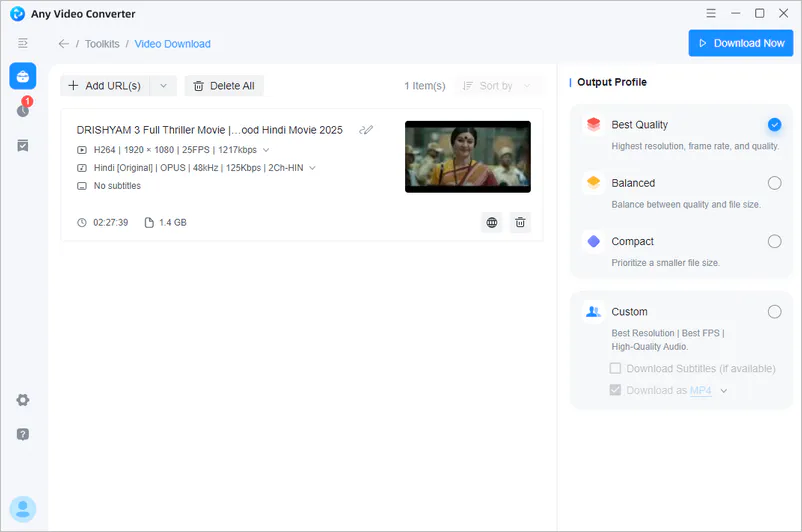Expand the video stream H264 options
Image resolution: width=802 pixels, height=532 pixels.
pos(266,150)
